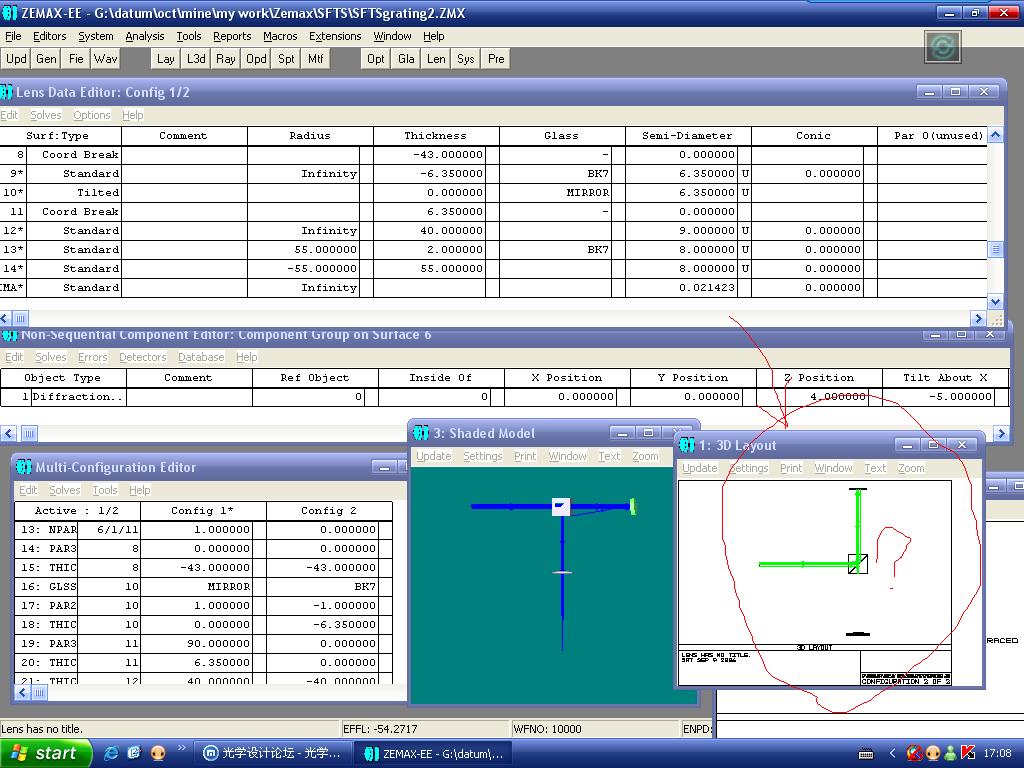Click right scroll arrow in Non-Sequential Component Editor
1024x768 pixels.
coord(1000,433)
